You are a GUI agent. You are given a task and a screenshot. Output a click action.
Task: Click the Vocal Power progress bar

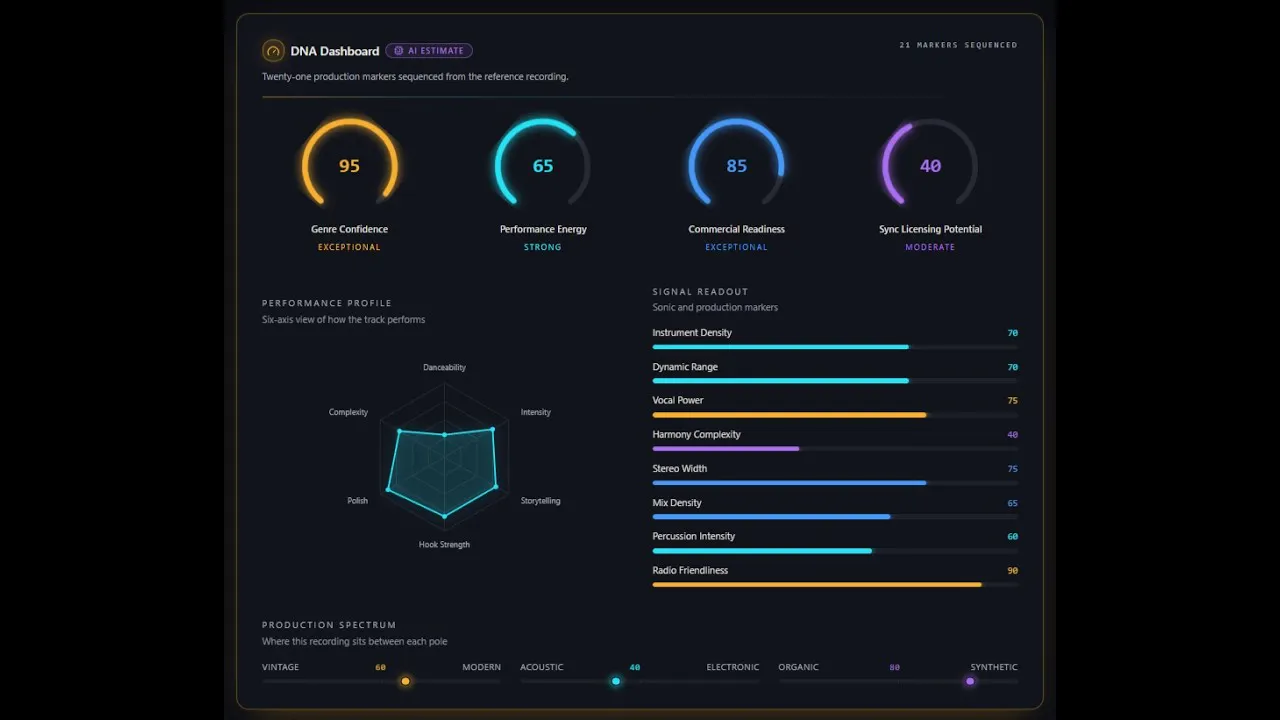835,415
